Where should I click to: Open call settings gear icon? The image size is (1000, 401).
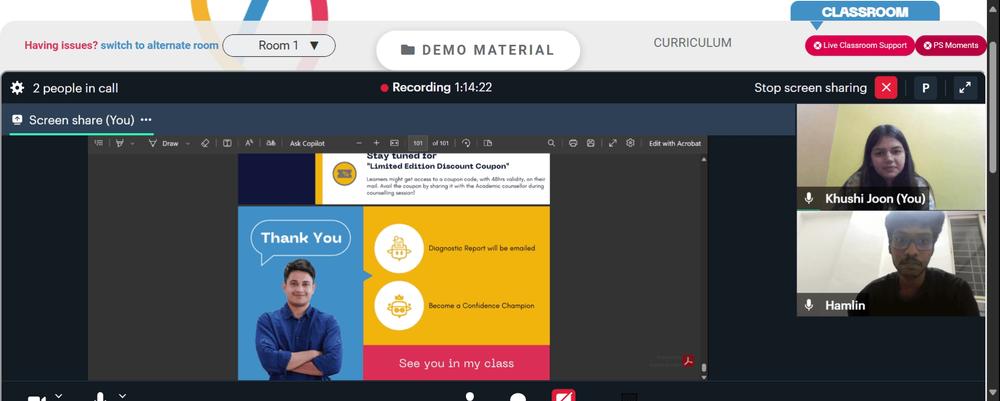point(17,88)
